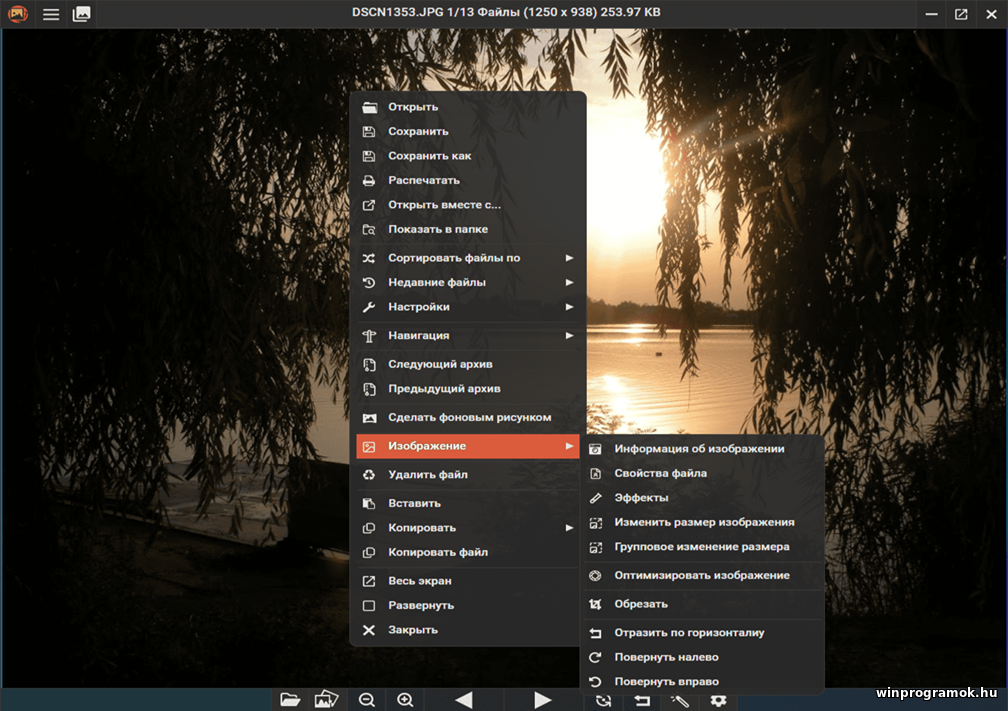The image size is (1008, 711).
Task: Click the previous image arrow button
Action: (464, 700)
